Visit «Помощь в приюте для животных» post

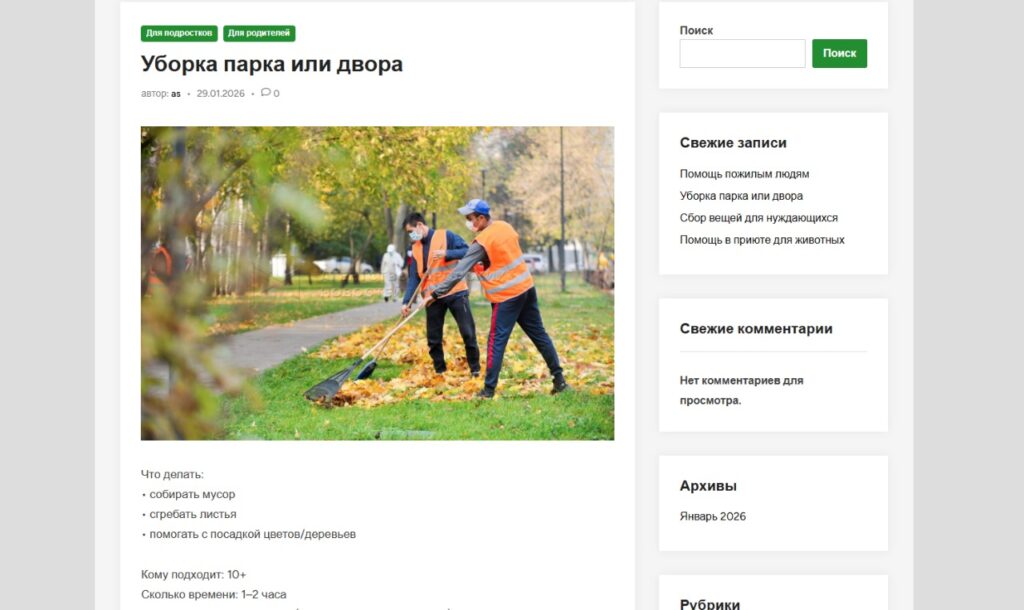click(762, 240)
